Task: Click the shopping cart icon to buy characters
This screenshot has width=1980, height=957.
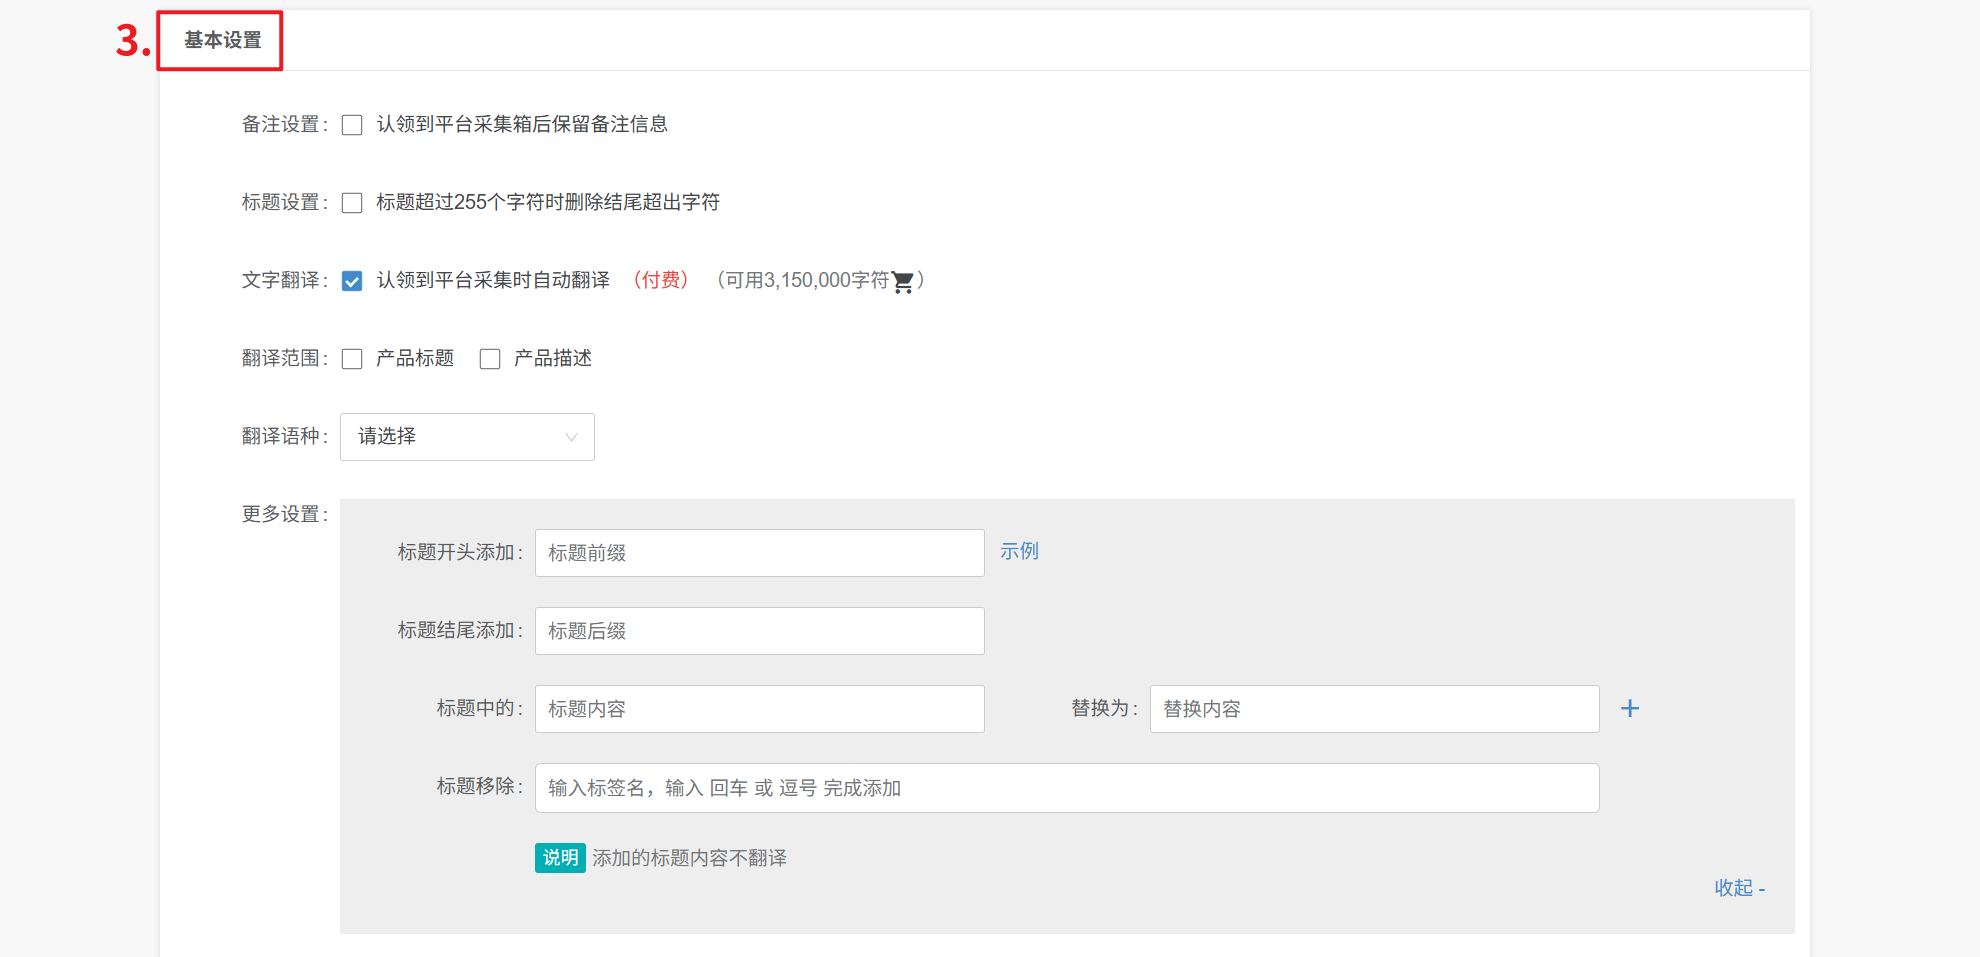Action: (902, 282)
